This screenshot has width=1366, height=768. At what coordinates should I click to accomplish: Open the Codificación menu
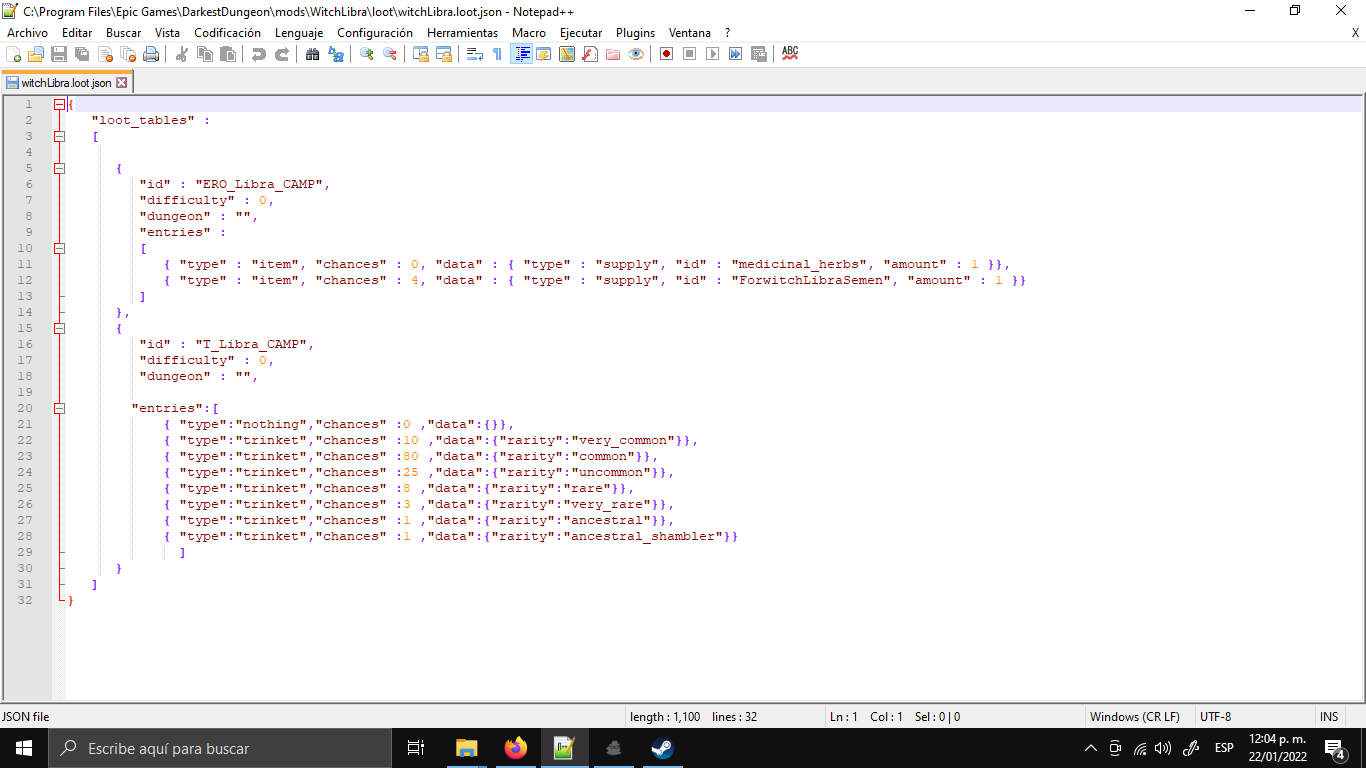(227, 33)
